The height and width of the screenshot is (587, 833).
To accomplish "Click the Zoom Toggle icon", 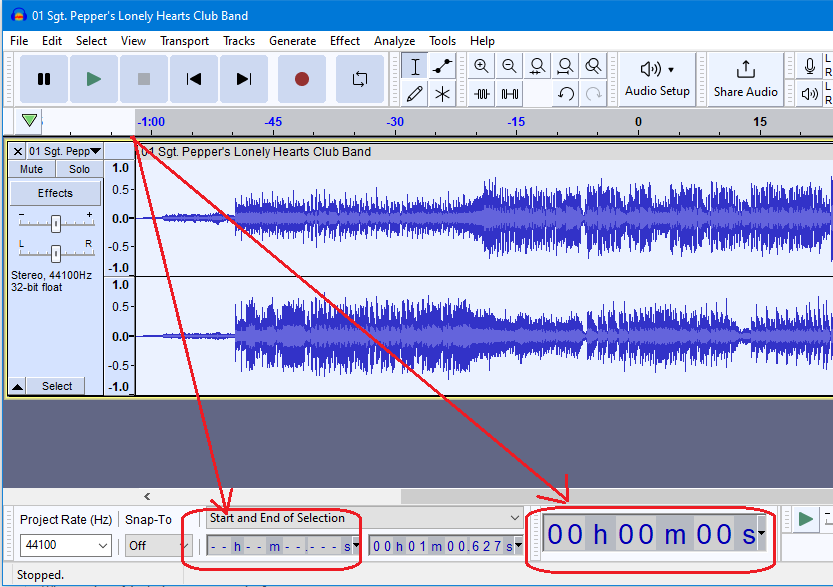I will 593,66.
